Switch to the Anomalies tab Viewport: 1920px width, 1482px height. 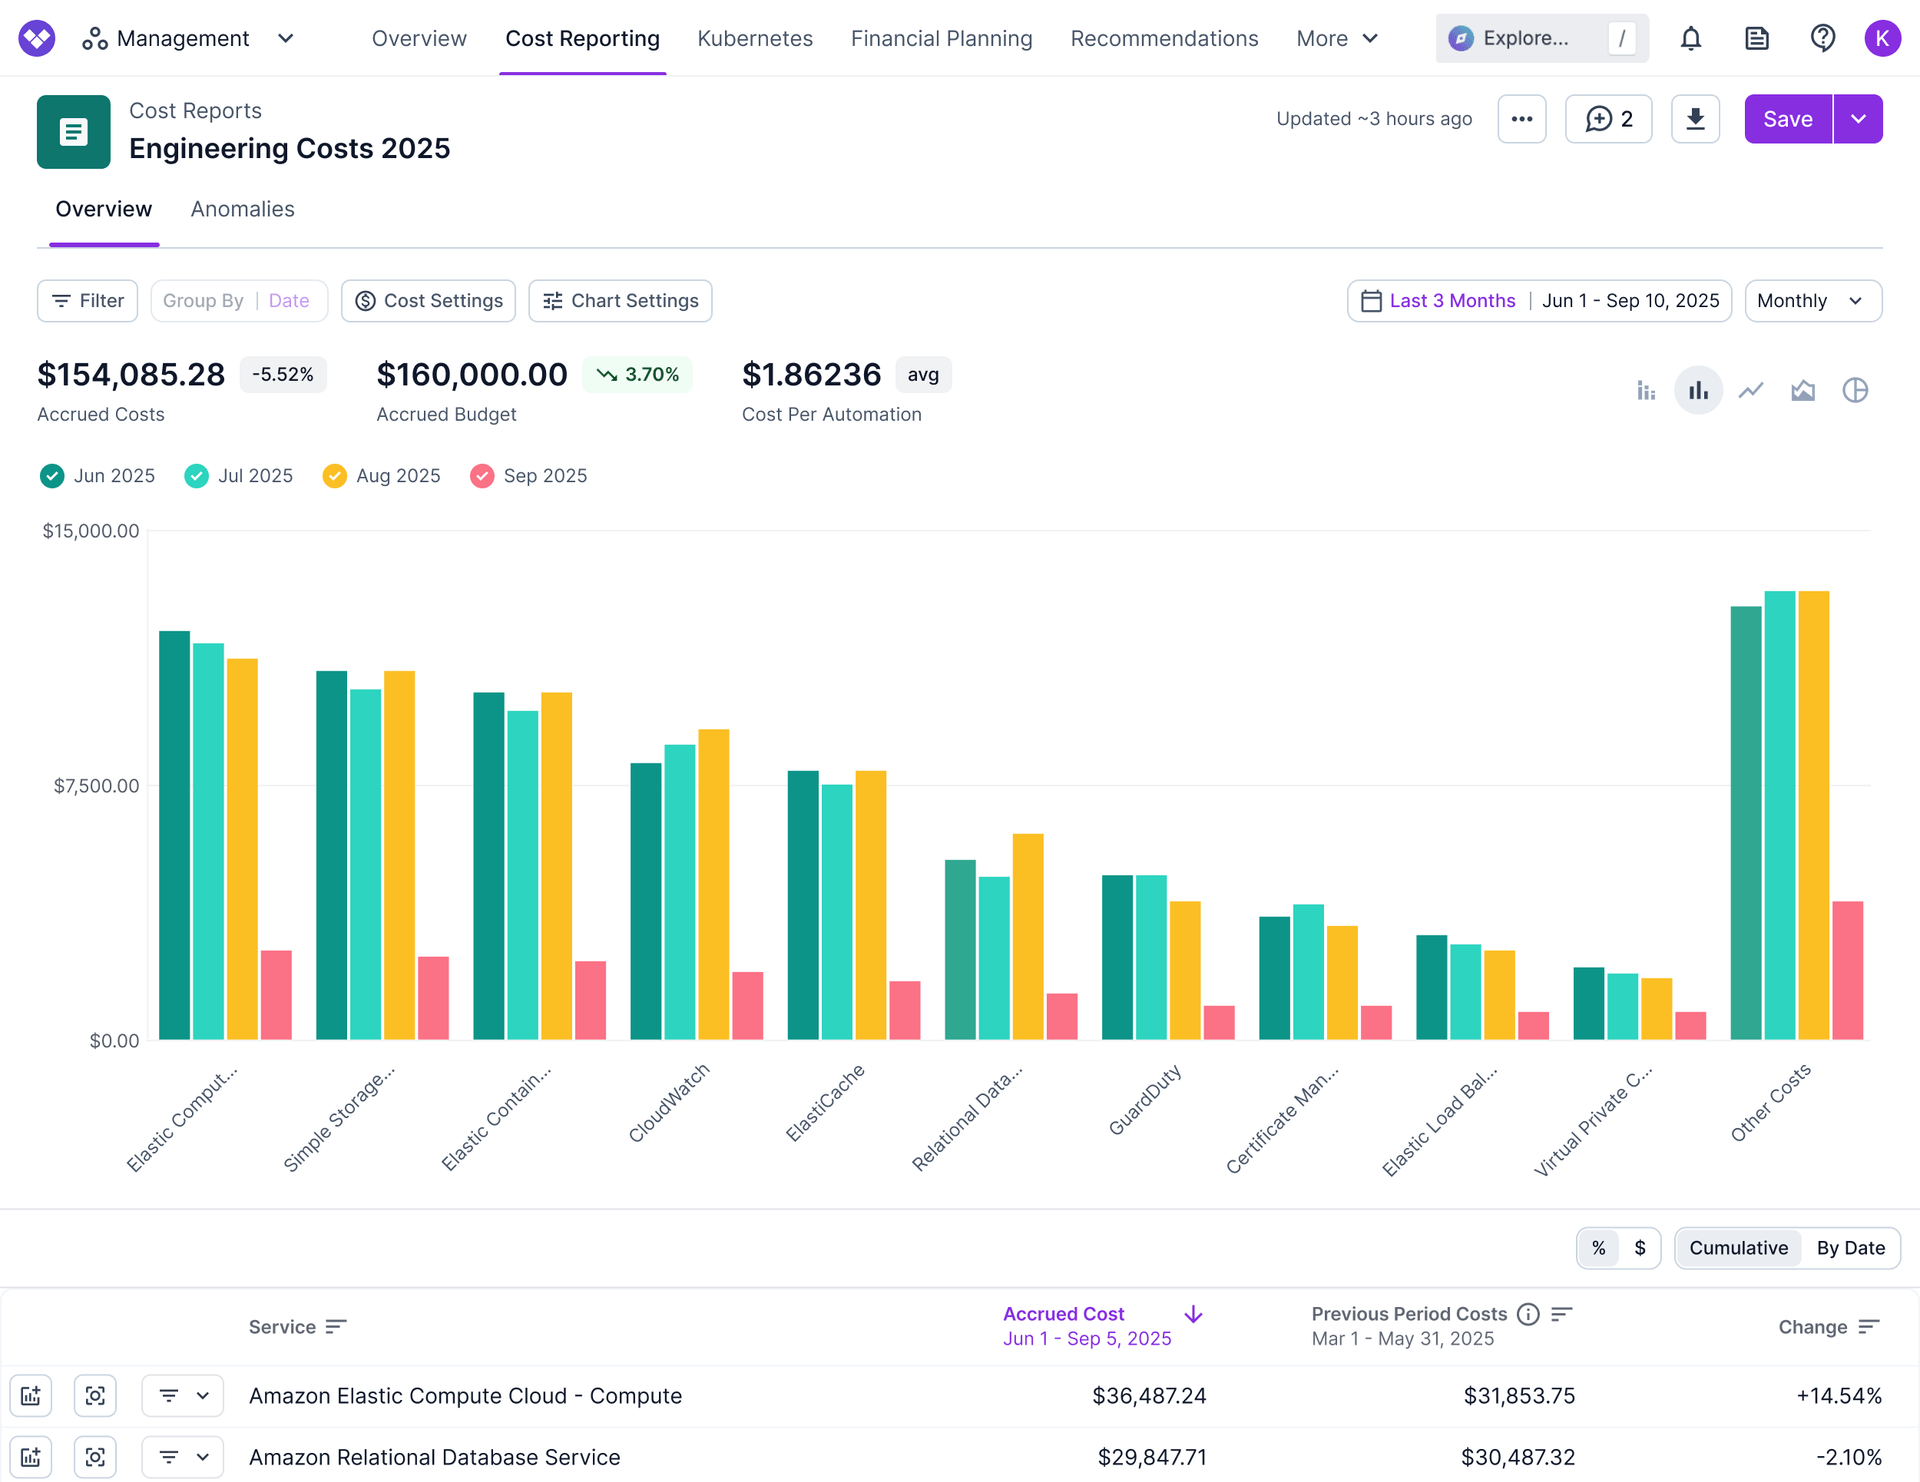[x=242, y=209]
